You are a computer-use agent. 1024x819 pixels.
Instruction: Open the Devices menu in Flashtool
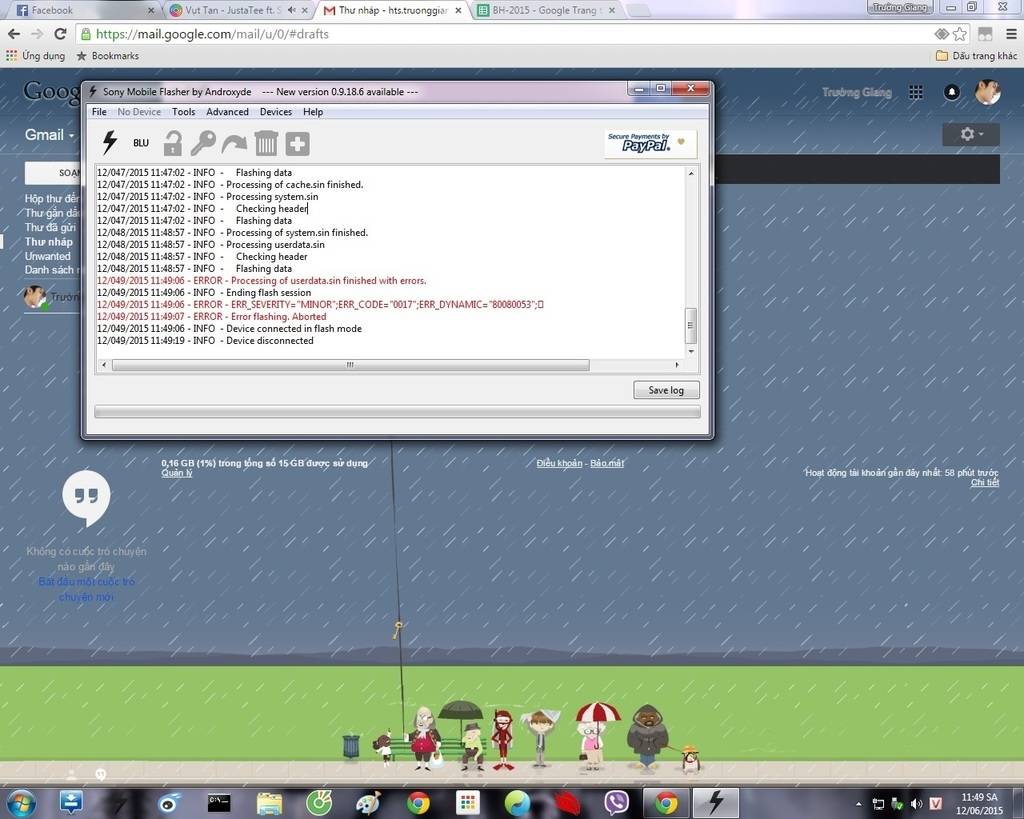pos(276,112)
